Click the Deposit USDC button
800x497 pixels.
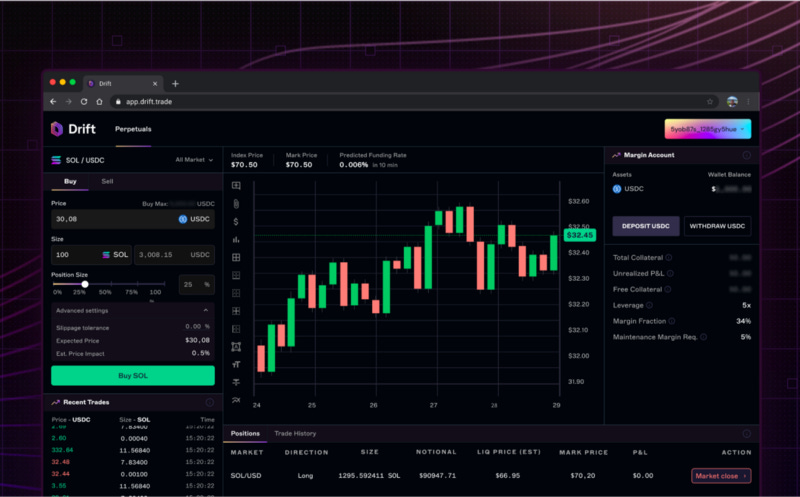[x=645, y=226]
